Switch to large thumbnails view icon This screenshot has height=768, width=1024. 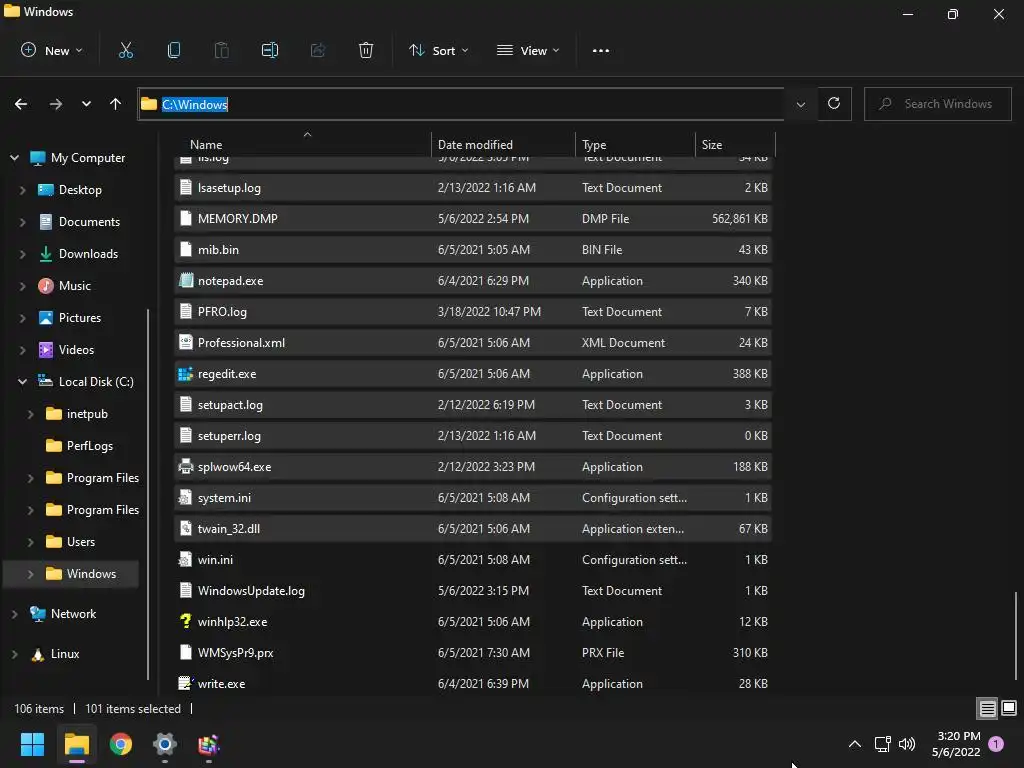tap(1009, 708)
